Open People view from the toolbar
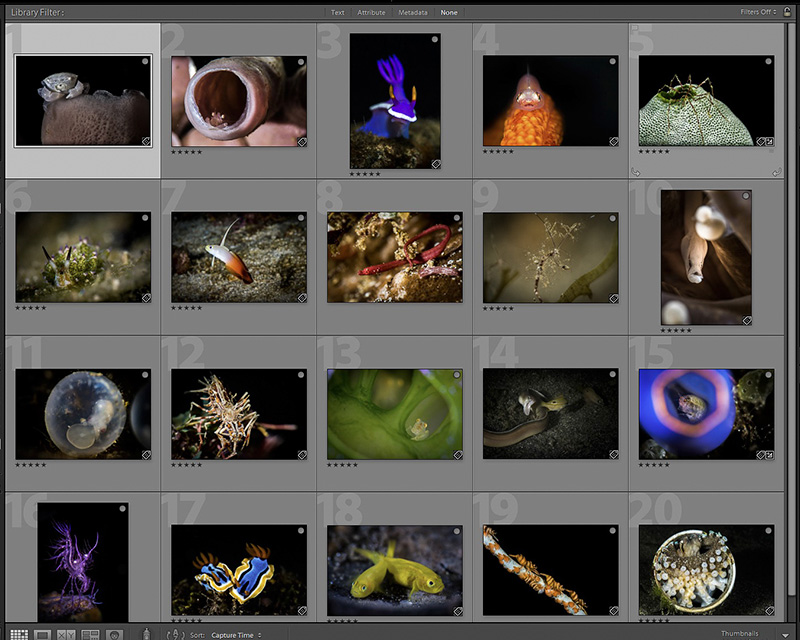This screenshot has height=640, width=800. point(115,634)
